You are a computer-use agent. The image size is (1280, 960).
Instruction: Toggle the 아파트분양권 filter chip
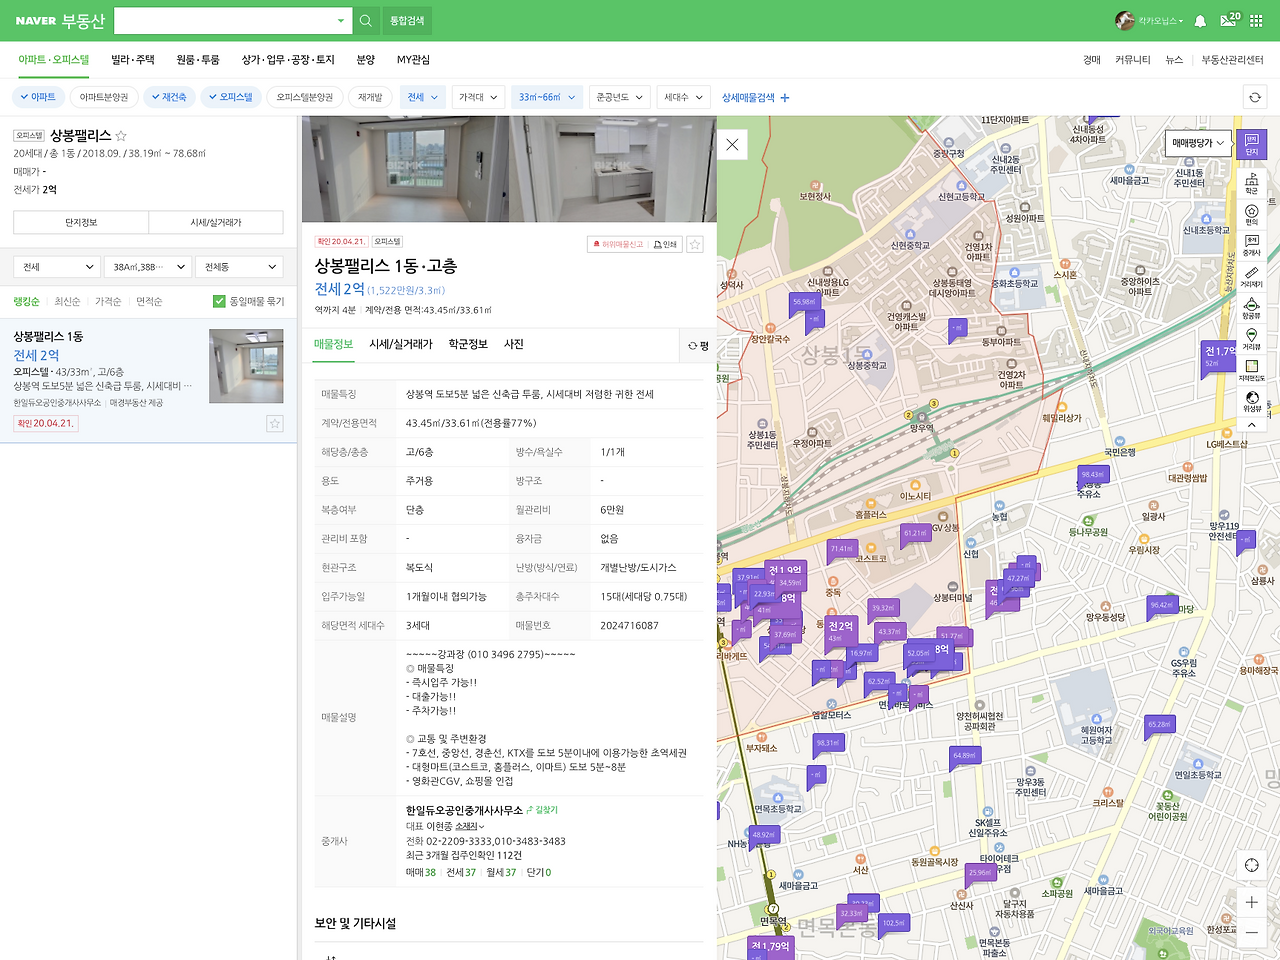click(x=104, y=97)
